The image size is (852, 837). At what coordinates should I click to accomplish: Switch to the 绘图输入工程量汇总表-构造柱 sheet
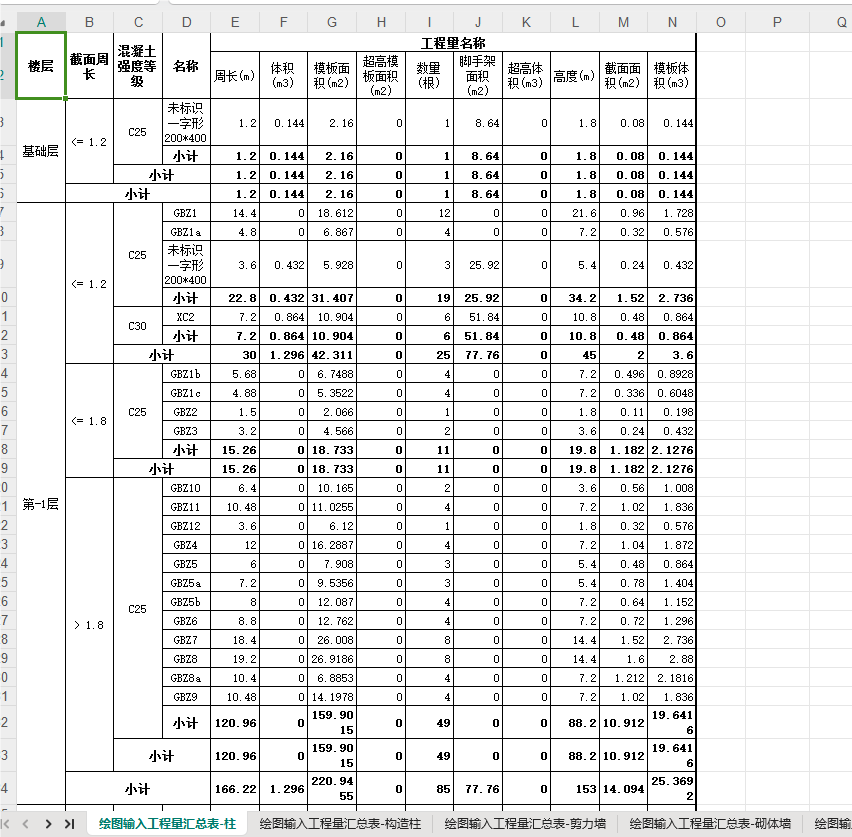click(340, 824)
